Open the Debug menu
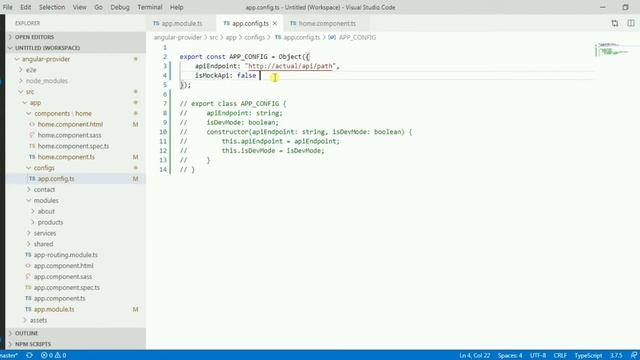This screenshot has height=360, width=640. [120, 7]
